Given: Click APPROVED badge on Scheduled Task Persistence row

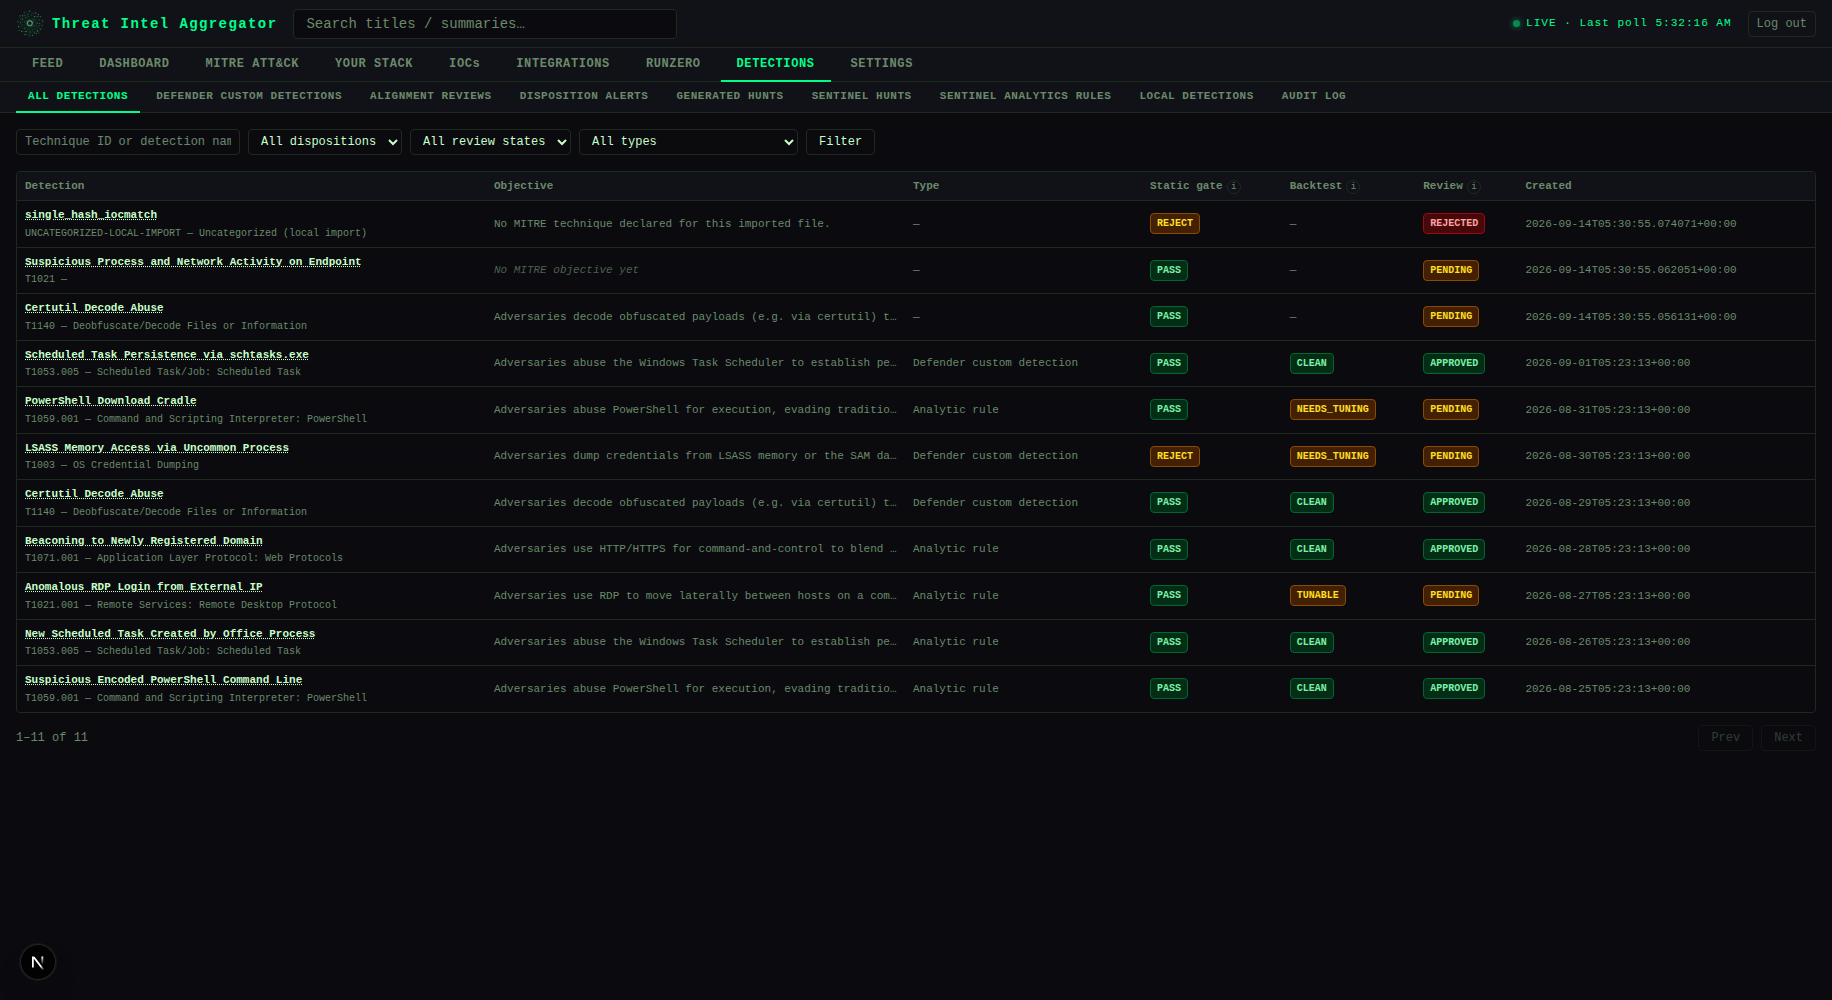Looking at the screenshot, I should coord(1454,363).
